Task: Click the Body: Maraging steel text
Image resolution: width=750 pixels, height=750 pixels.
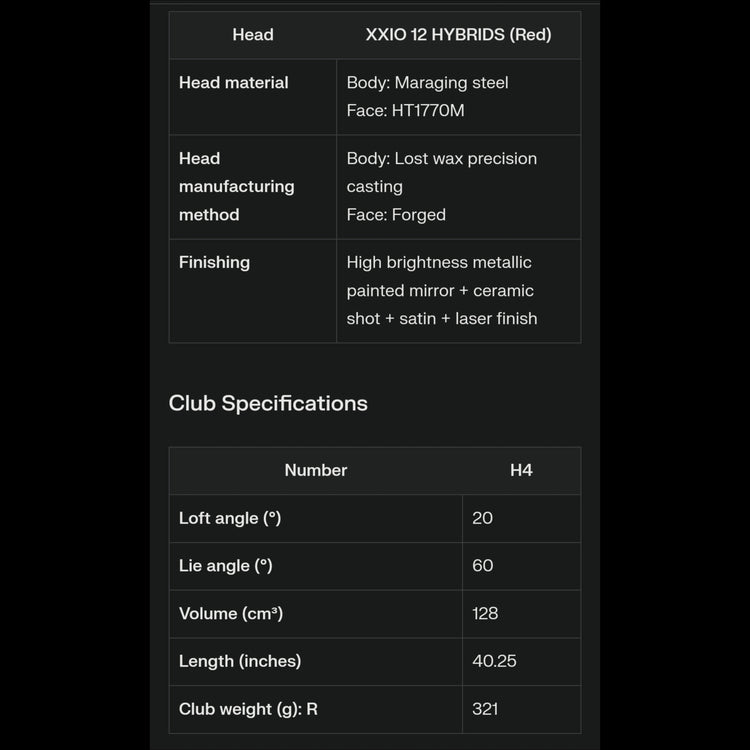Action: [x=427, y=83]
